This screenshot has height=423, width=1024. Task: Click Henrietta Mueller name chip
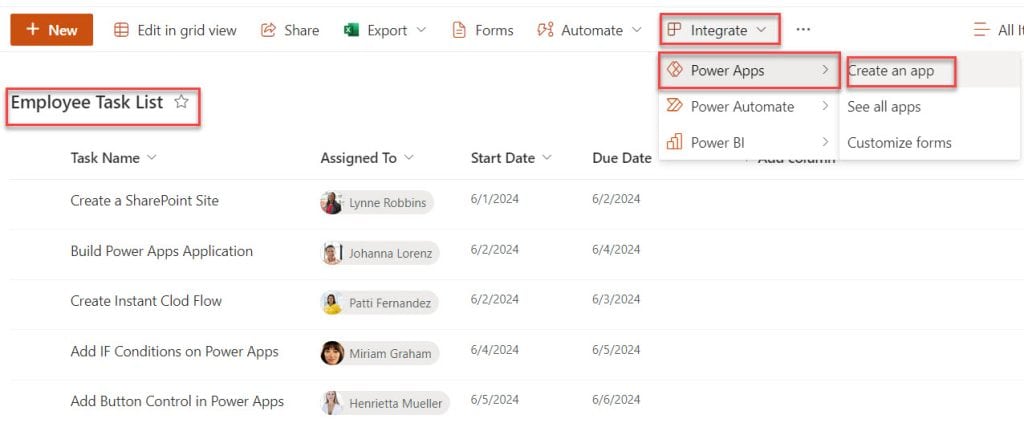[x=385, y=403]
